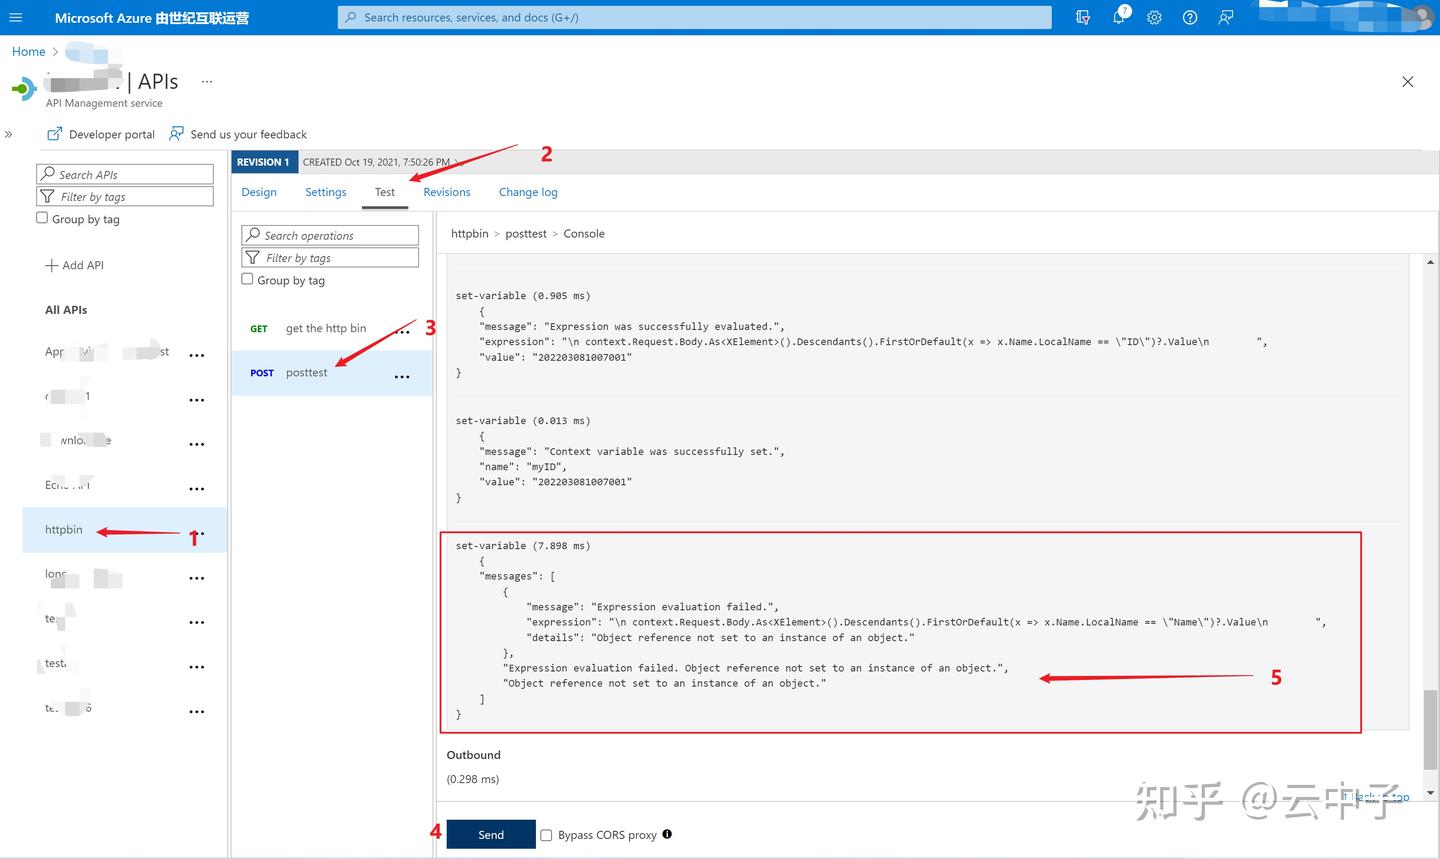
Task: Open the ellipsis menu of the API above the last API
Action: pyautogui.click(x=197, y=667)
